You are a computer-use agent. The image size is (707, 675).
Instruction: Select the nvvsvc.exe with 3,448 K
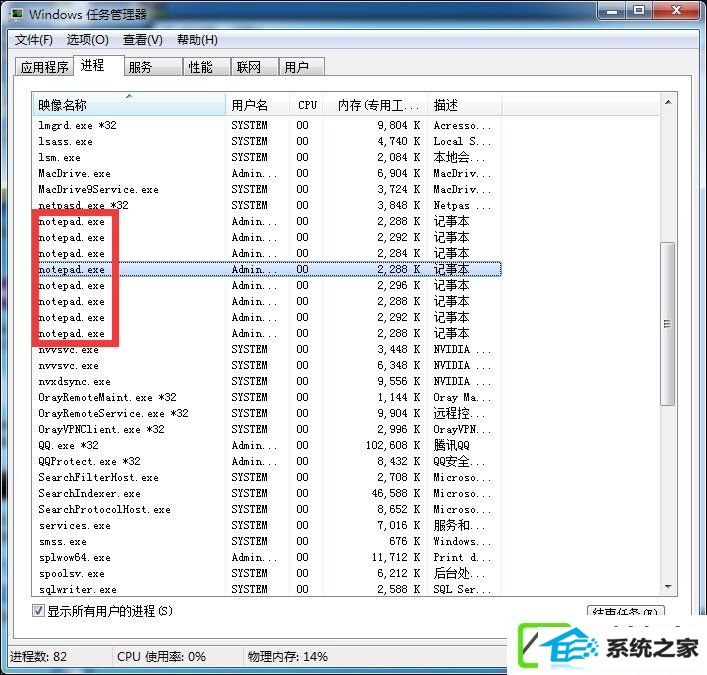[x=267, y=349]
